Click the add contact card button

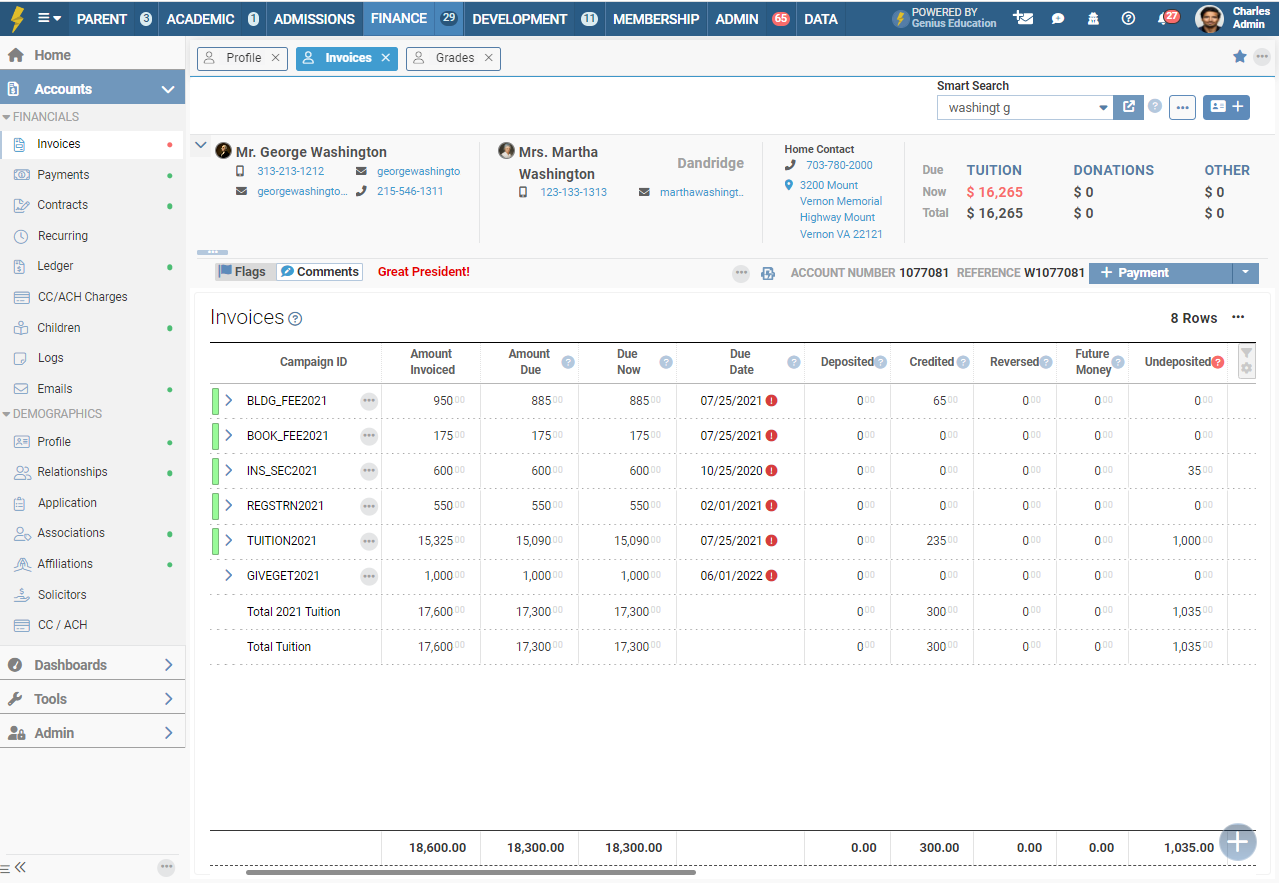[x=1226, y=107]
